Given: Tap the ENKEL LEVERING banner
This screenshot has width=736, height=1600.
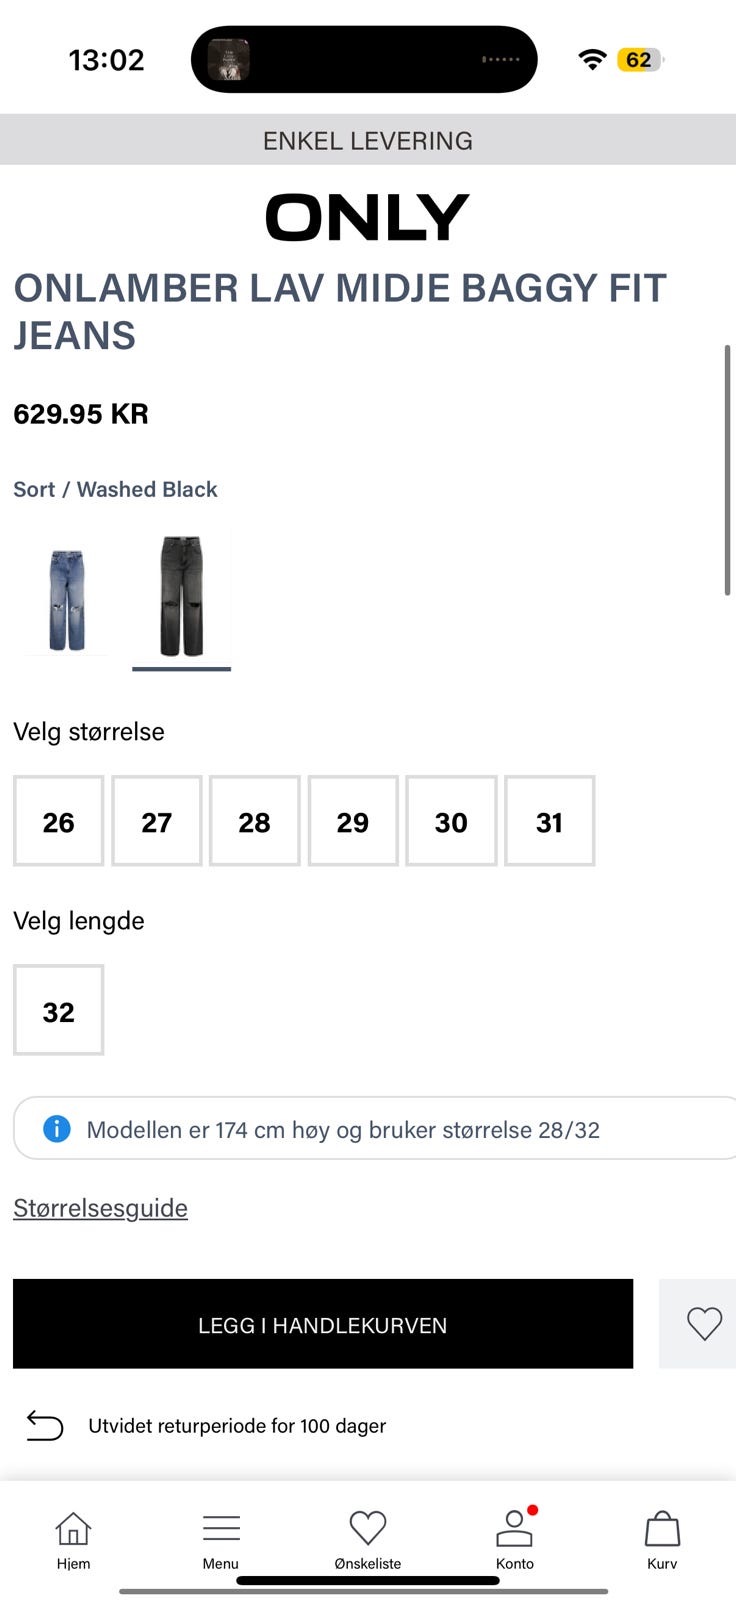Looking at the screenshot, I should [x=368, y=140].
